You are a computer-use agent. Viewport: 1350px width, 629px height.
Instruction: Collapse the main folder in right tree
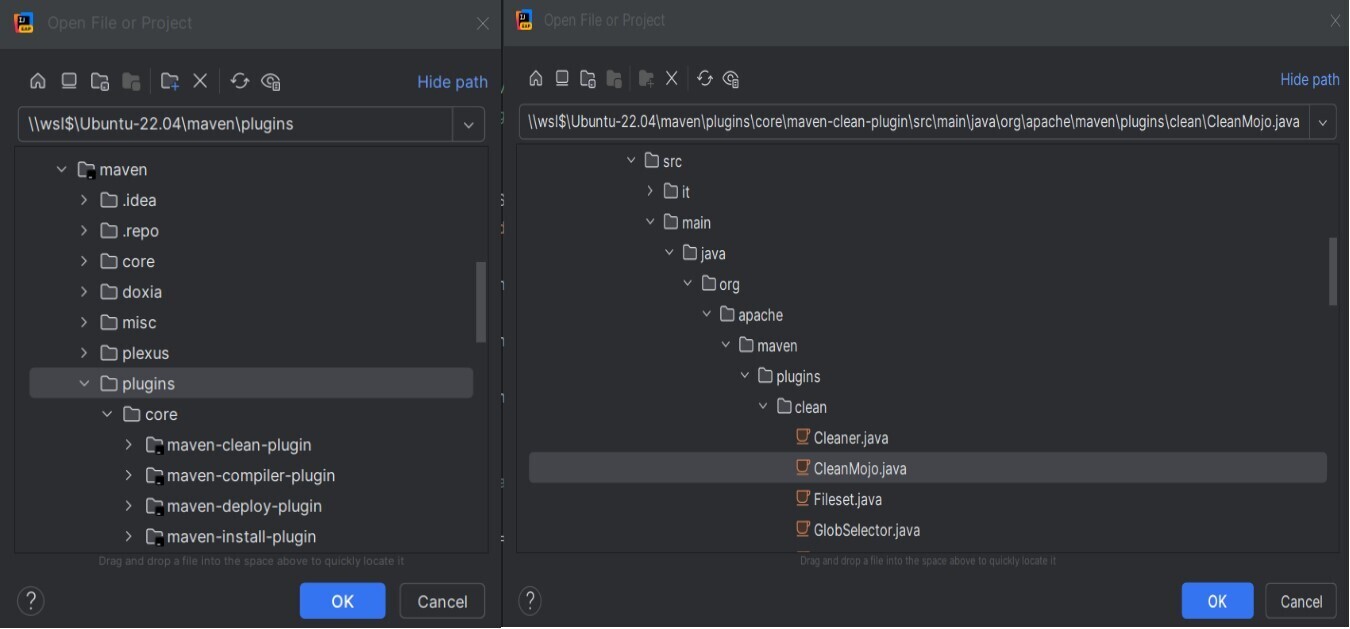[650, 222]
